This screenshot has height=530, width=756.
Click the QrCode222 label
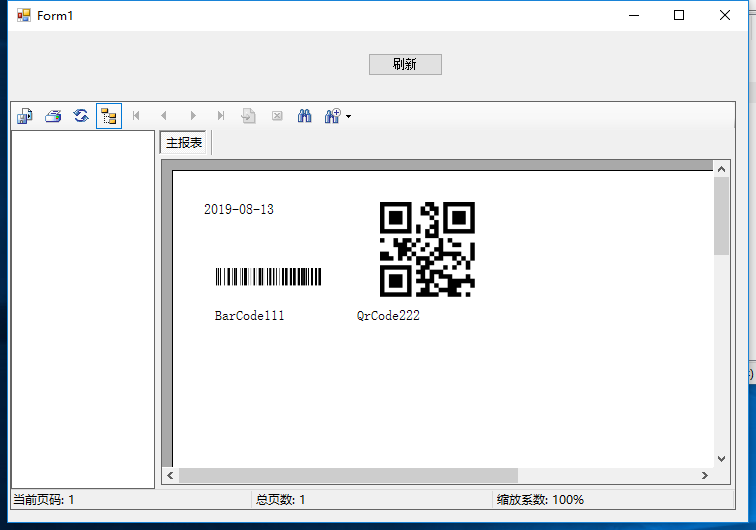(388, 315)
